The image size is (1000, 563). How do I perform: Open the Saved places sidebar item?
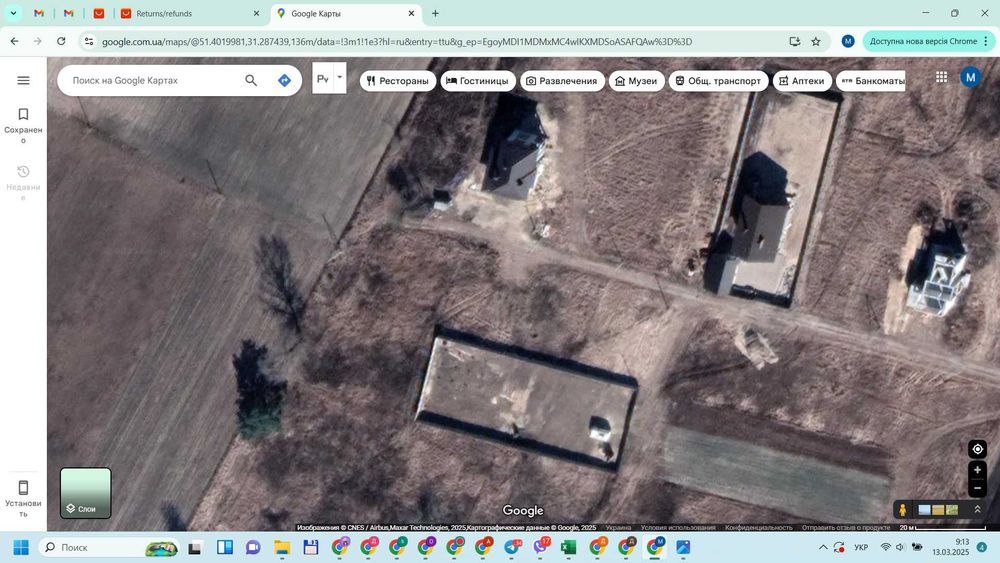pyautogui.click(x=24, y=125)
